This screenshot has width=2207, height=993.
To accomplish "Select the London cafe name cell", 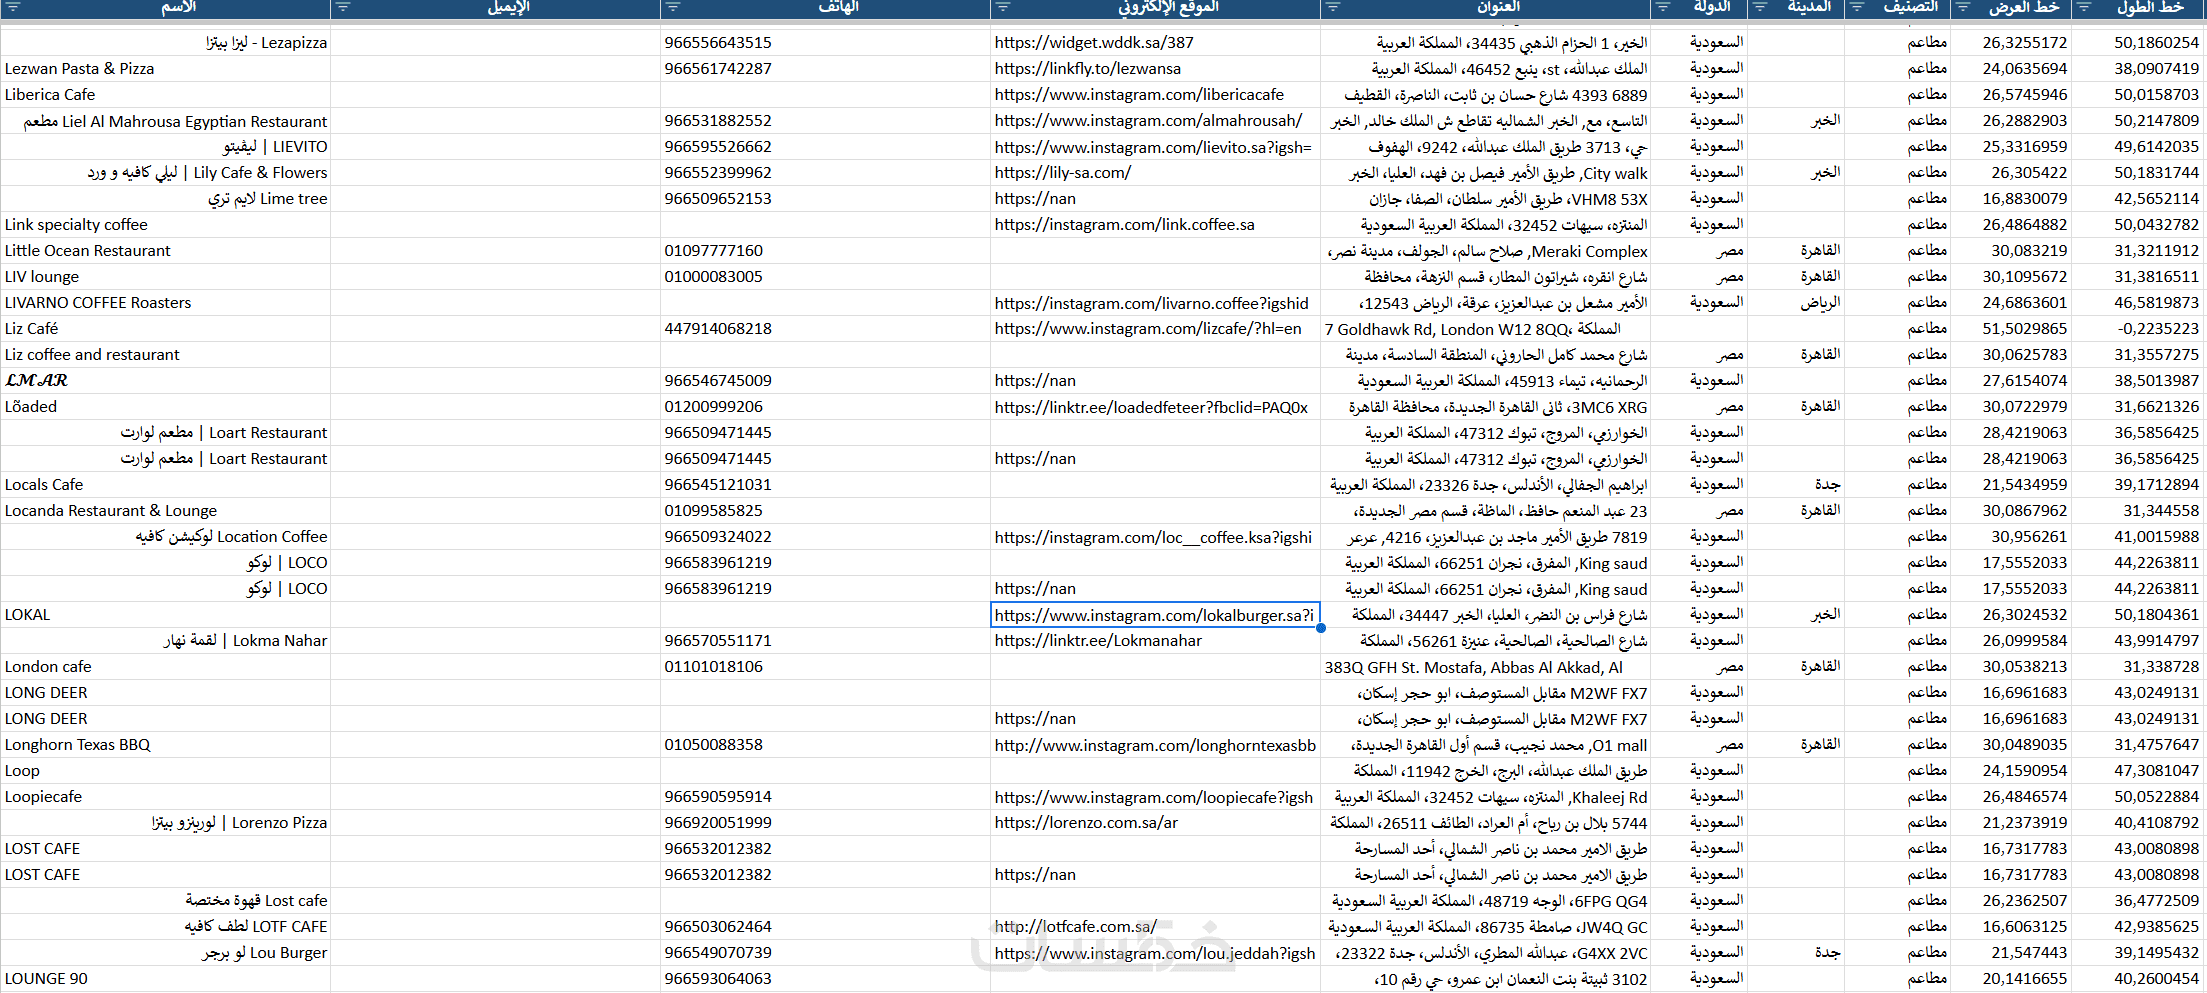I will point(166,667).
